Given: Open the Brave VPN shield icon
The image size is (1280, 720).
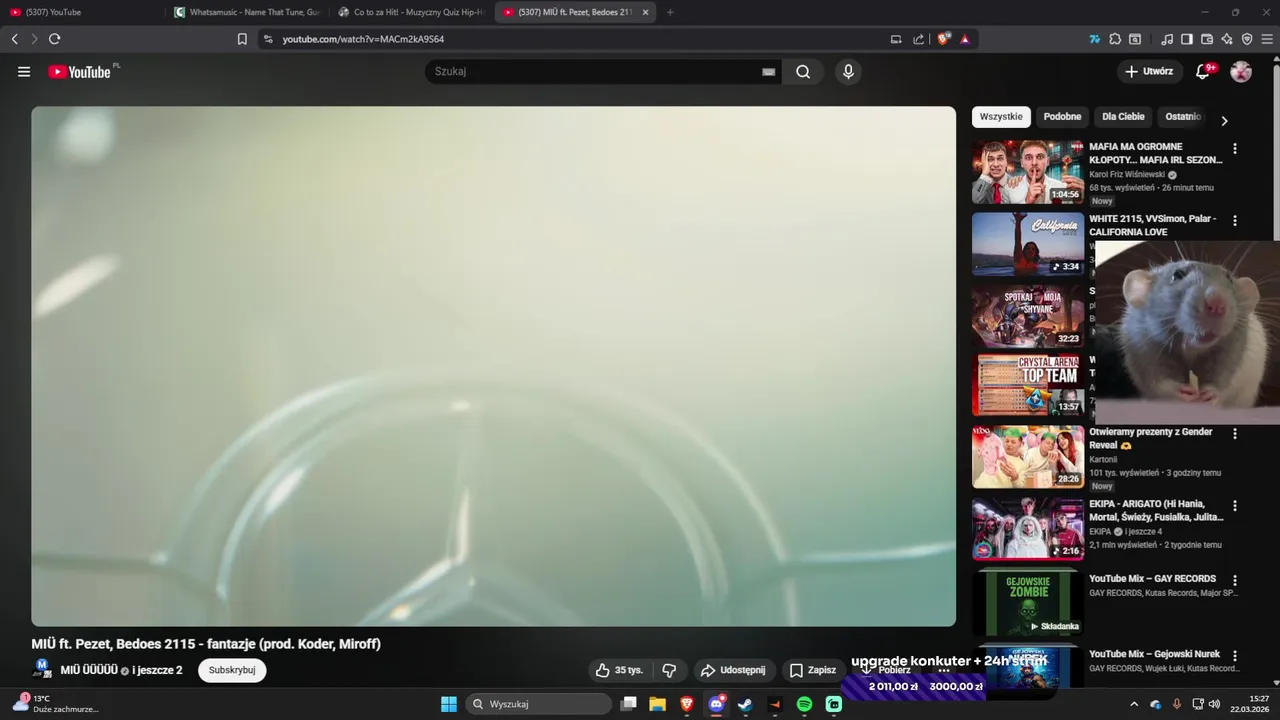Looking at the screenshot, I should 1247,39.
